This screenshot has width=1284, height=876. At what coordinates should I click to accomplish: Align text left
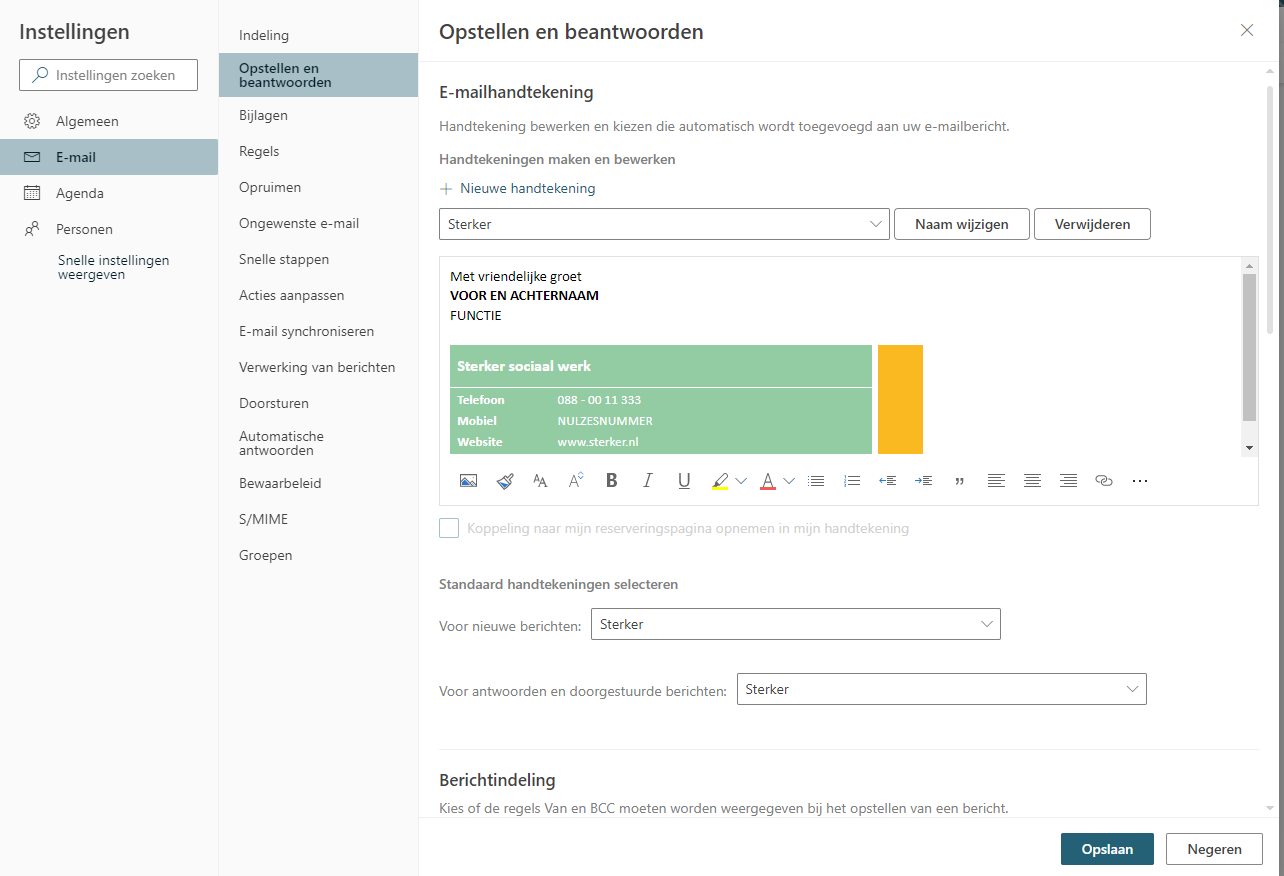pyautogui.click(x=996, y=481)
